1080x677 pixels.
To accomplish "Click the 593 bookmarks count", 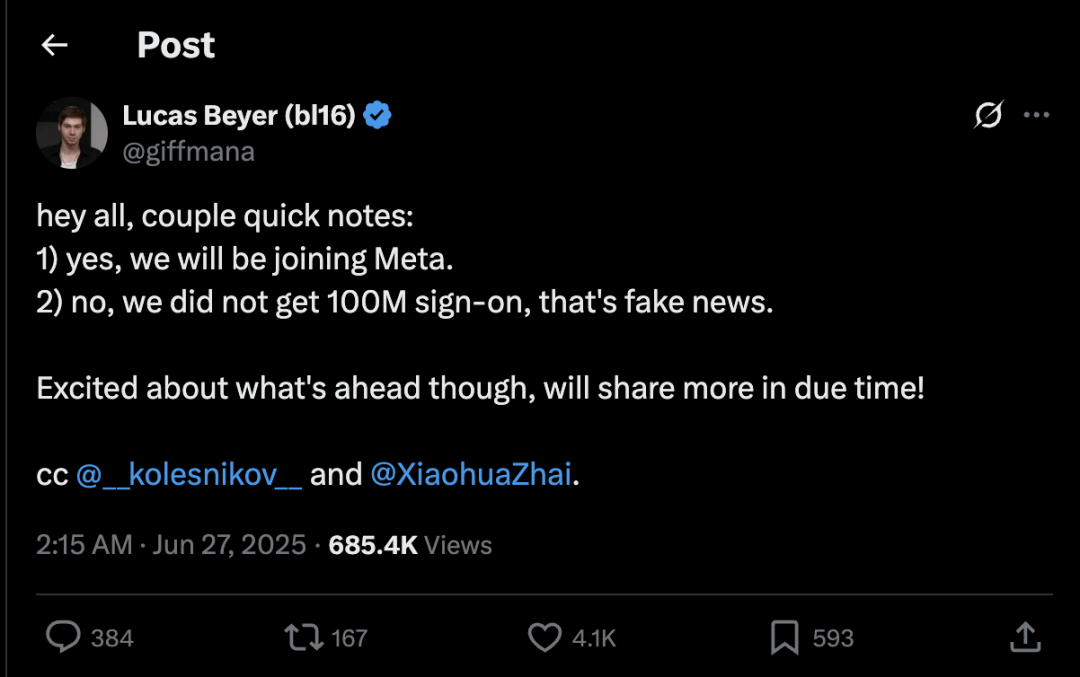I will (833, 638).
